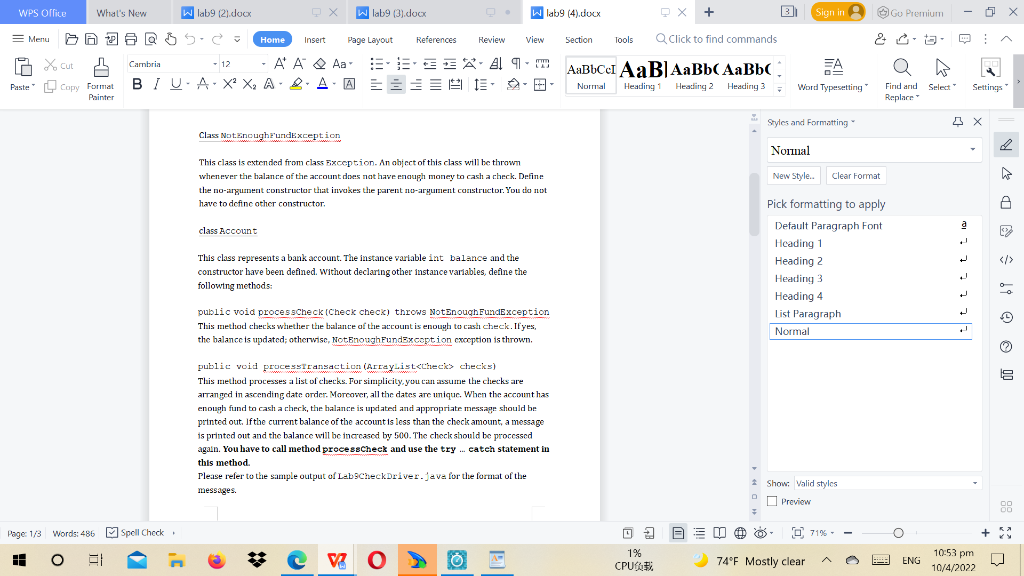Click the Format Painter tool
This screenshot has height=576, width=1024.
101,78
